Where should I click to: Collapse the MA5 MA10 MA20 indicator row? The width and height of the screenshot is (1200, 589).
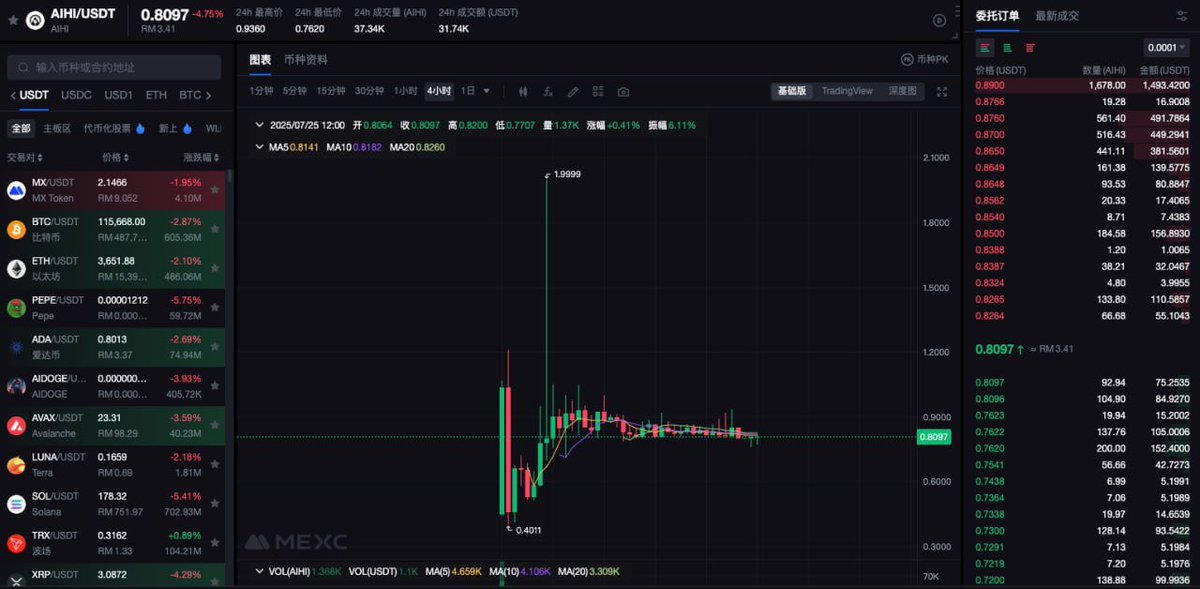(259, 147)
